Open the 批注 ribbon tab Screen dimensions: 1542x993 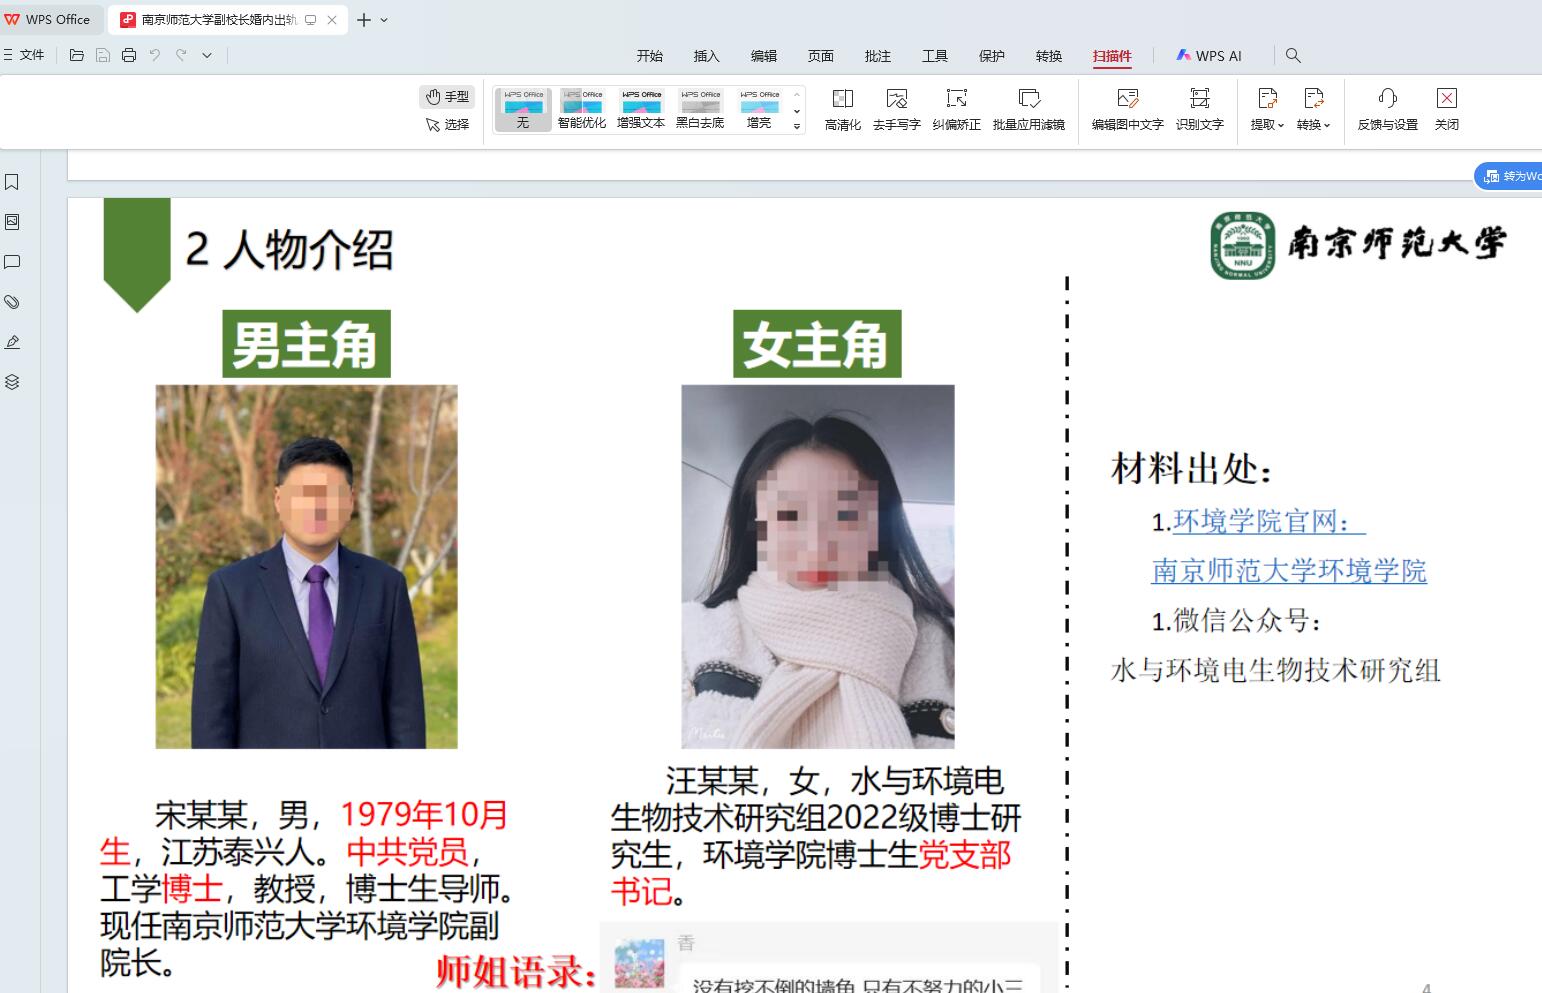pyautogui.click(x=877, y=56)
